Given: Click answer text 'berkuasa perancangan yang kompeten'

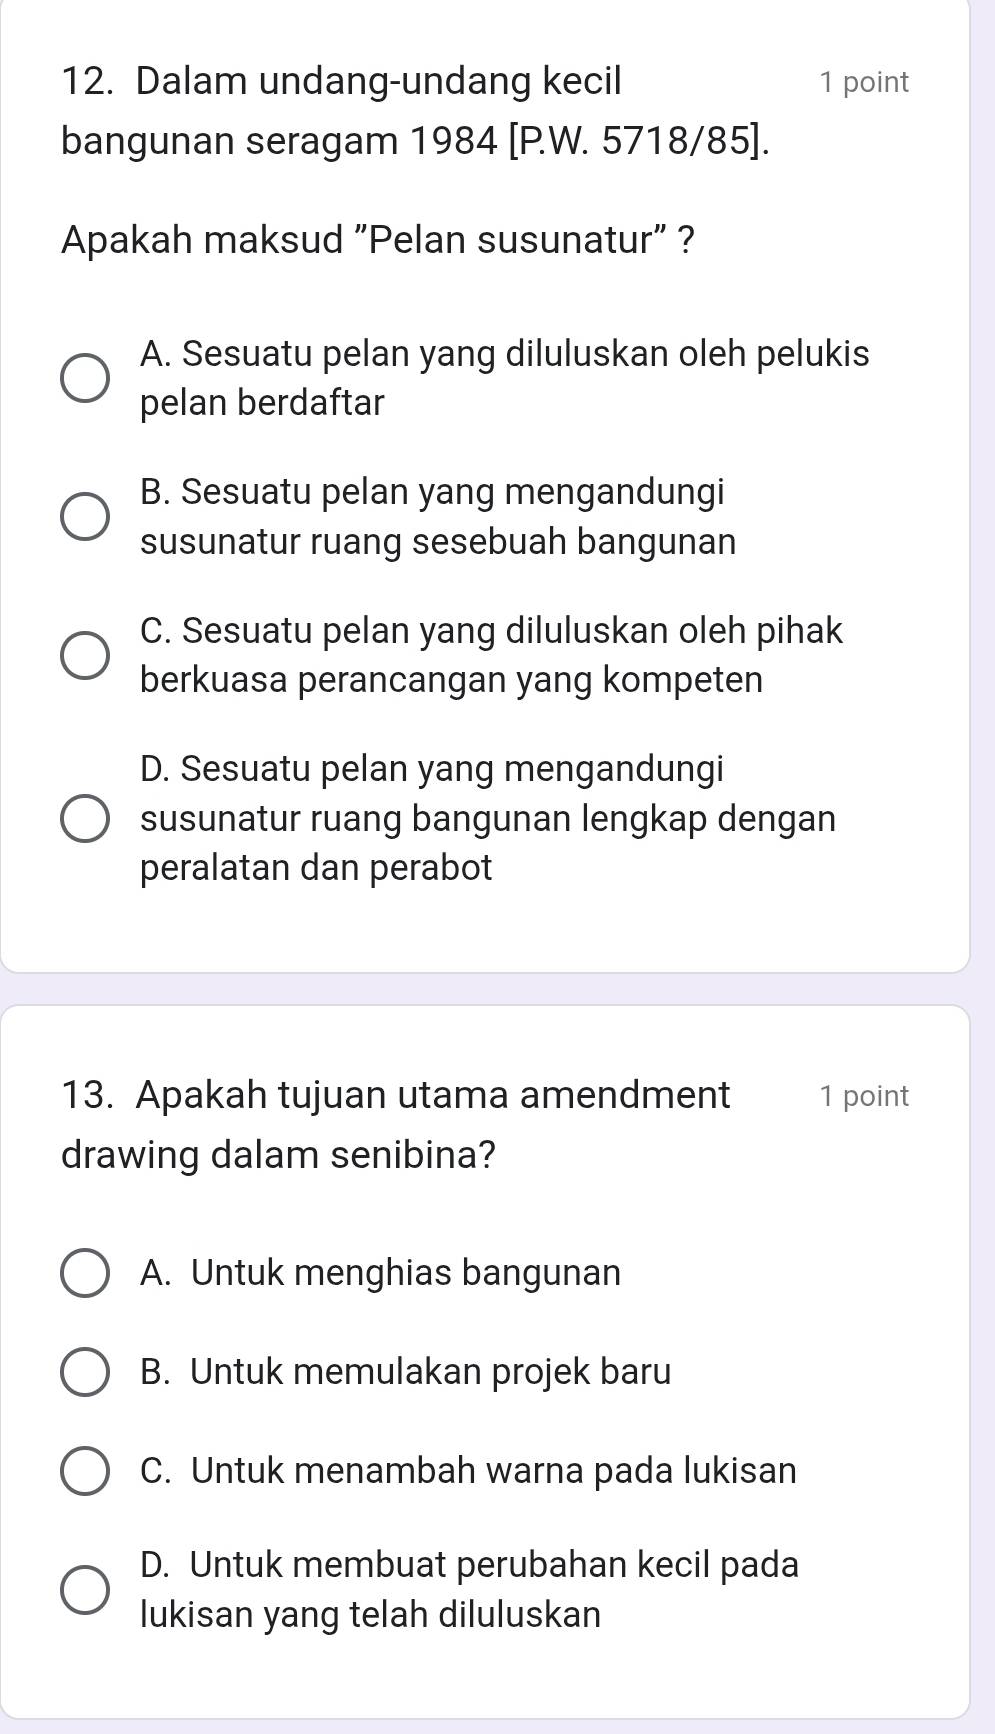Looking at the screenshot, I should click(451, 680).
